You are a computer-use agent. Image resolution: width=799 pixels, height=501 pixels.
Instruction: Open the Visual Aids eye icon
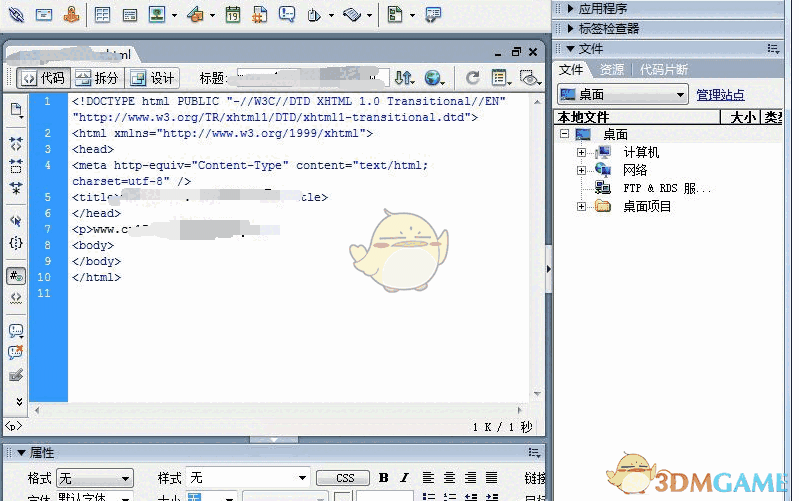point(530,78)
